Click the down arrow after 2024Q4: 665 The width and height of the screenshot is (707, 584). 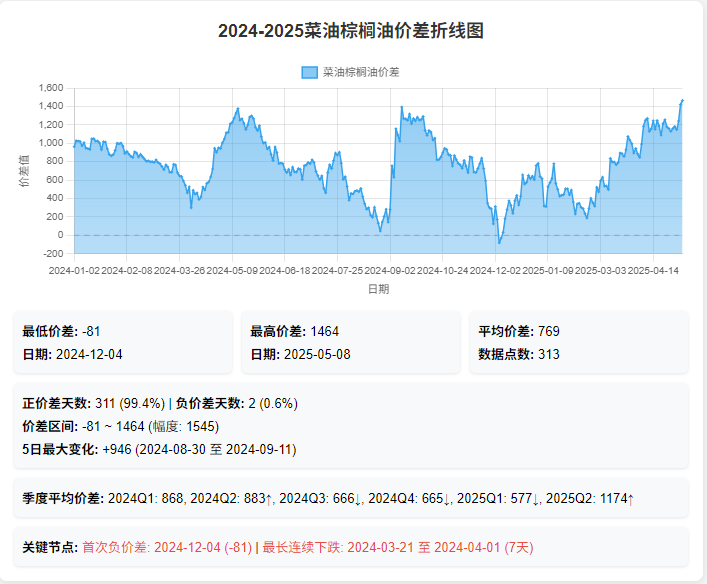click(447, 498)
